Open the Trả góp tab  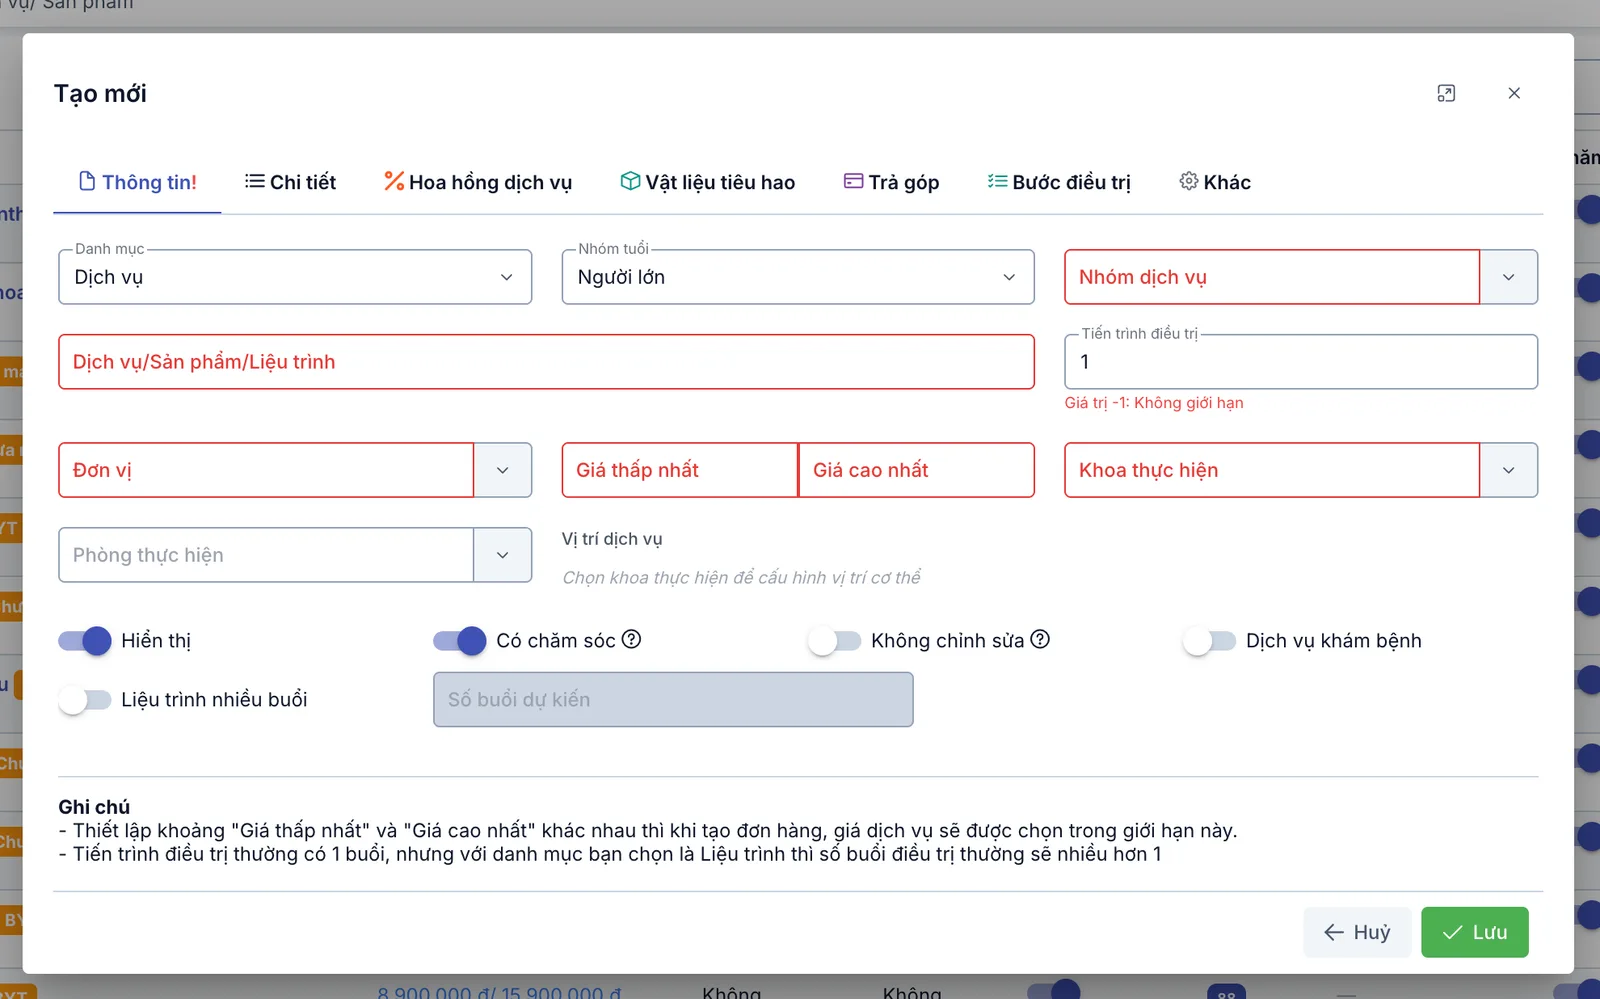(x=892, y=182)
